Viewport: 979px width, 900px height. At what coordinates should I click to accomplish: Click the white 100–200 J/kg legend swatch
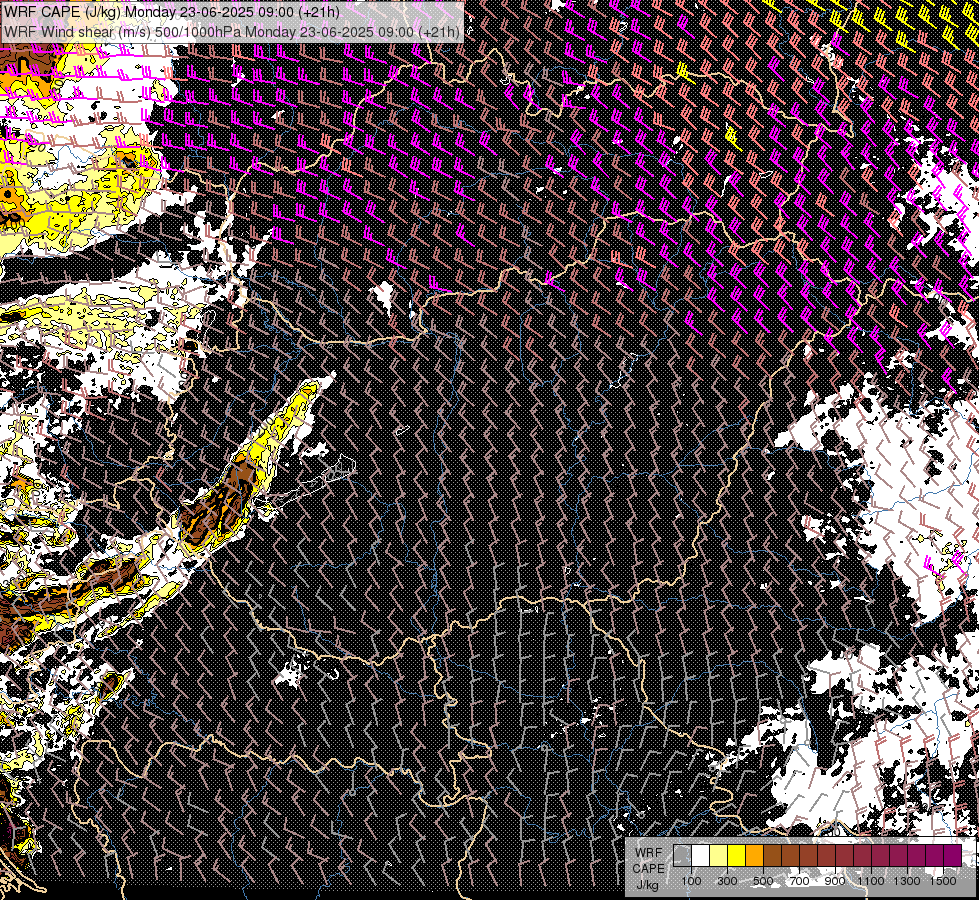[x=701, y=855]
